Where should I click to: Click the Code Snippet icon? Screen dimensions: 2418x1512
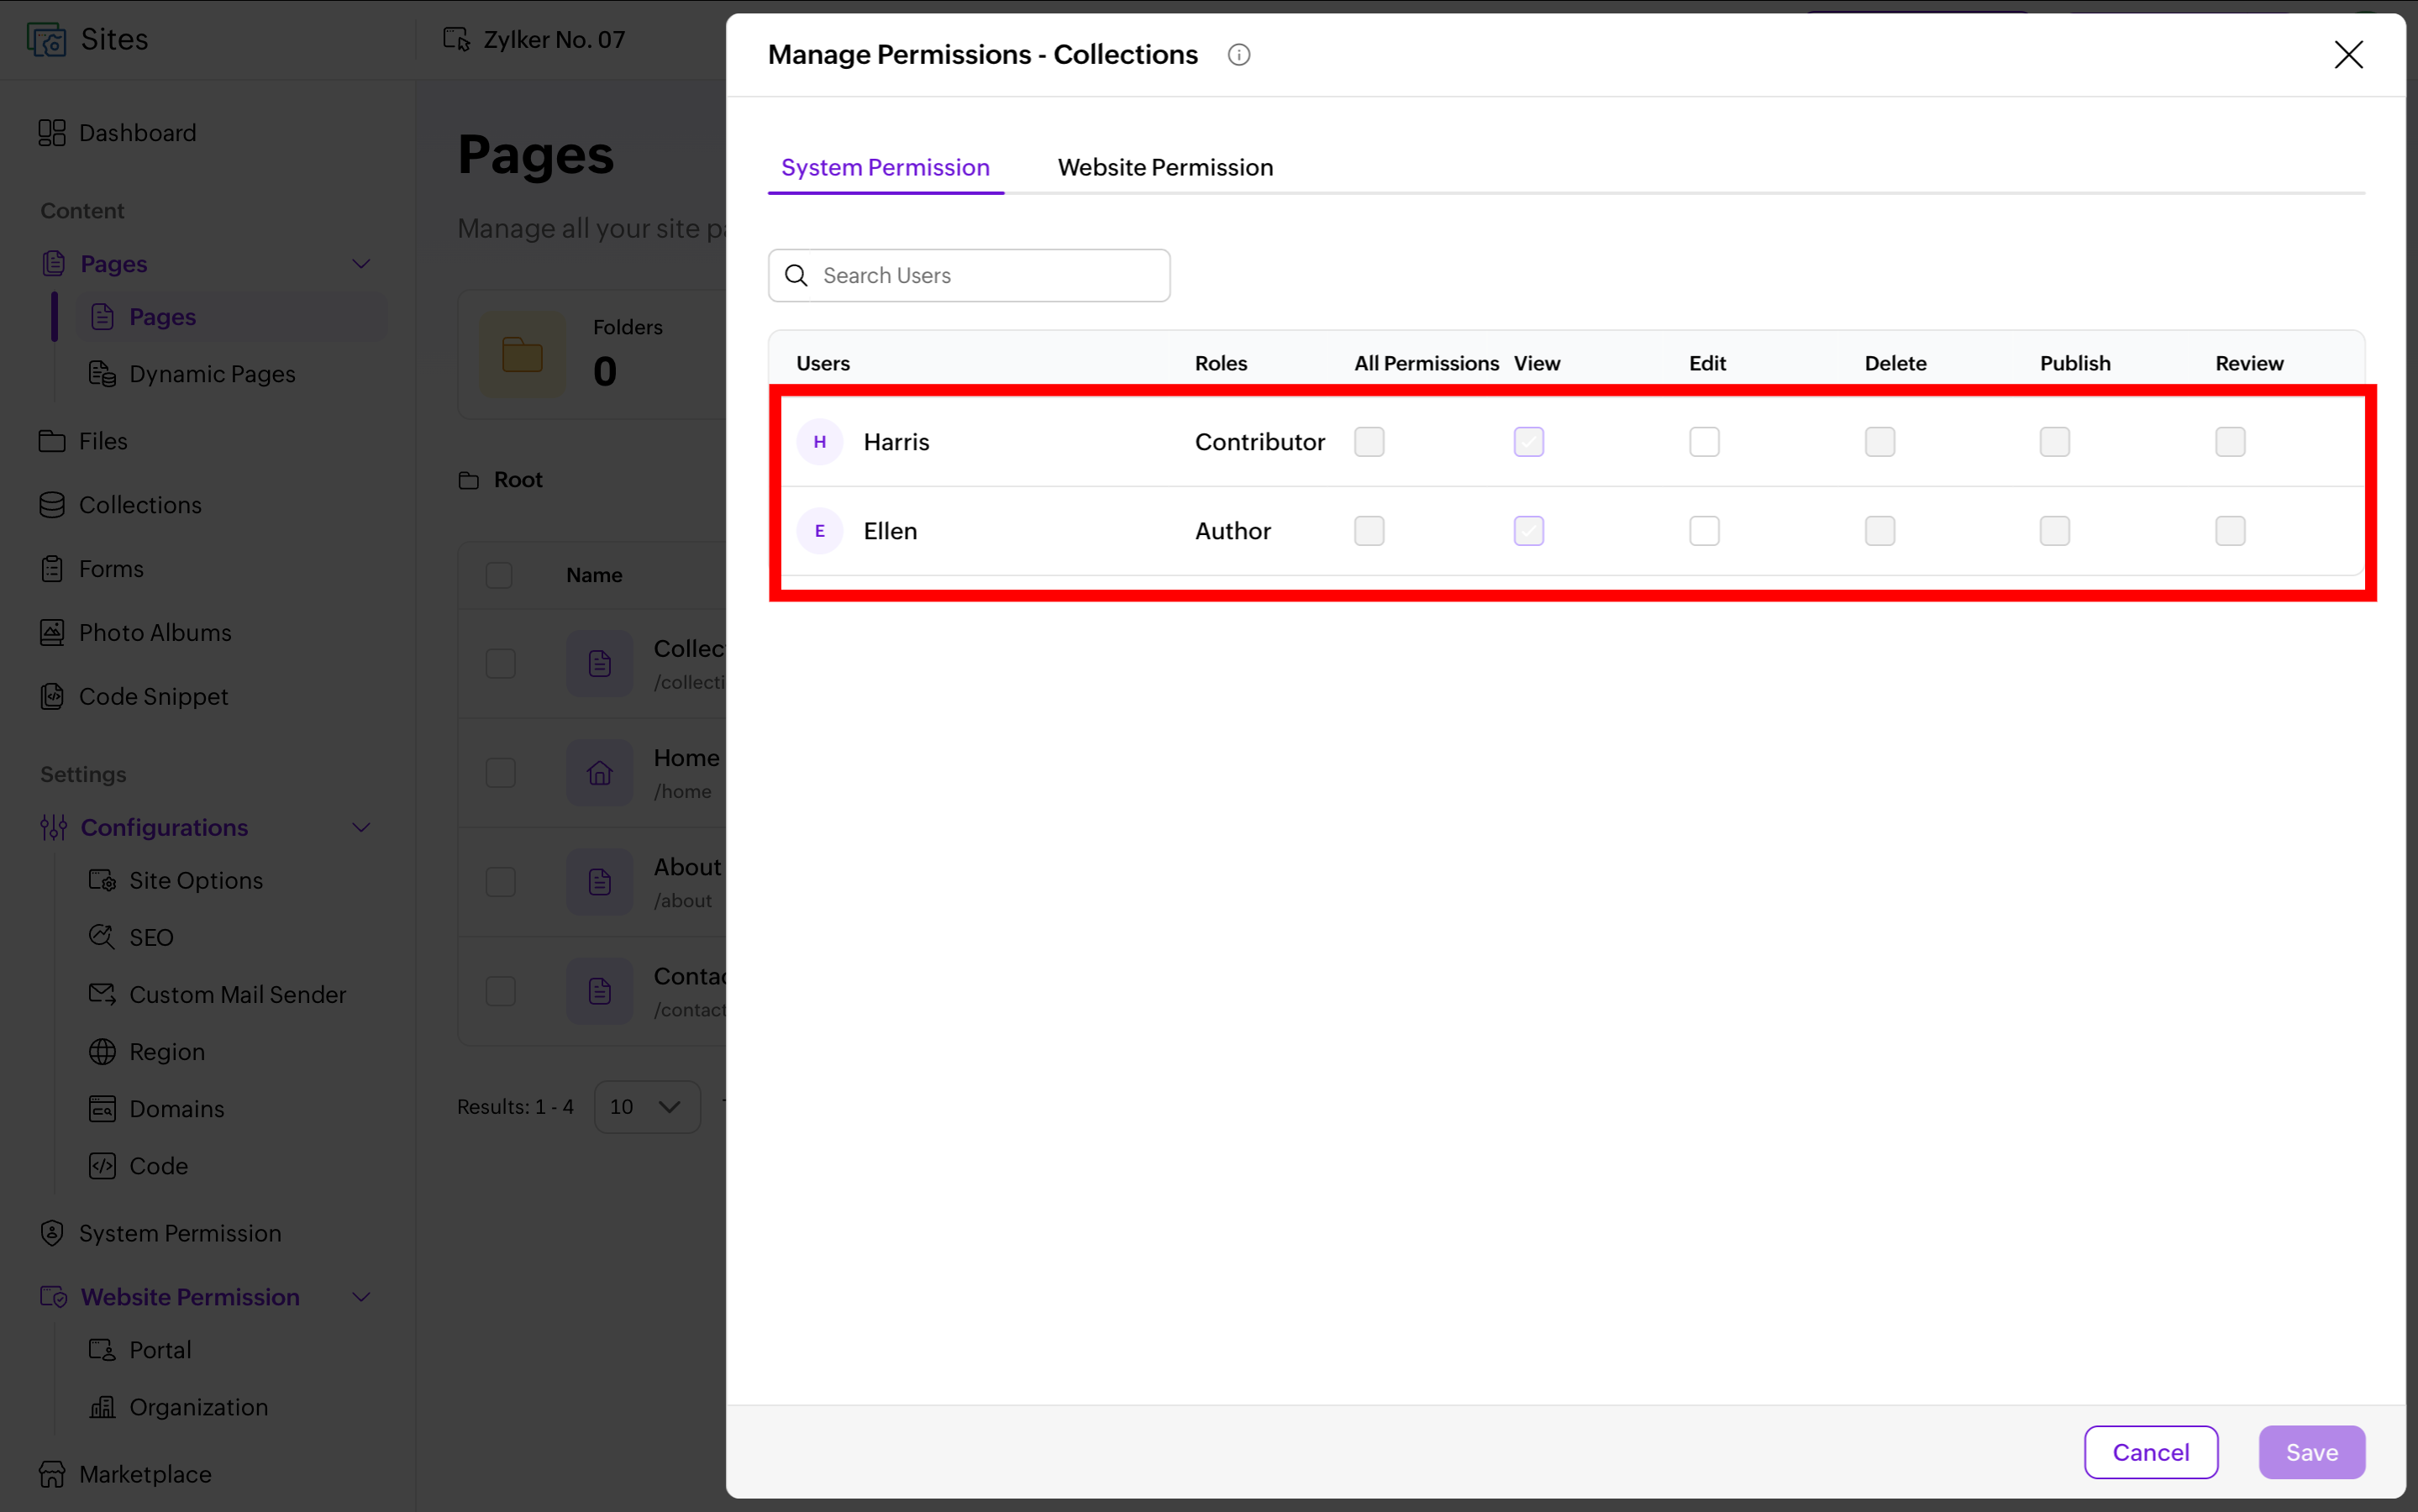(52, 697)
